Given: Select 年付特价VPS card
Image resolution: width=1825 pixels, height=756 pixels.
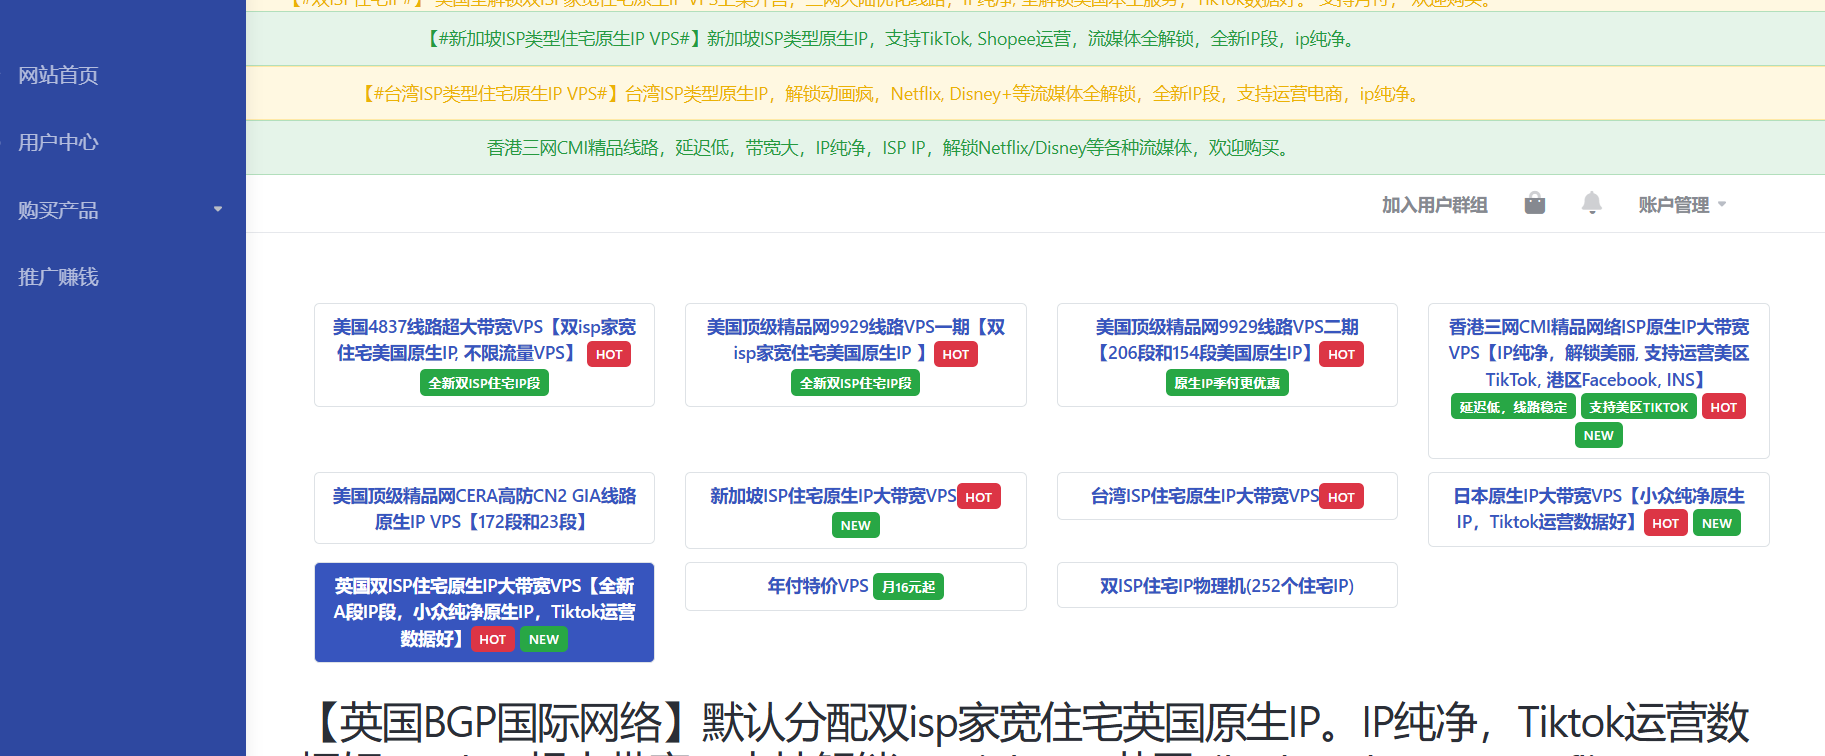Looking at the screenshot, I should [856, 586].
